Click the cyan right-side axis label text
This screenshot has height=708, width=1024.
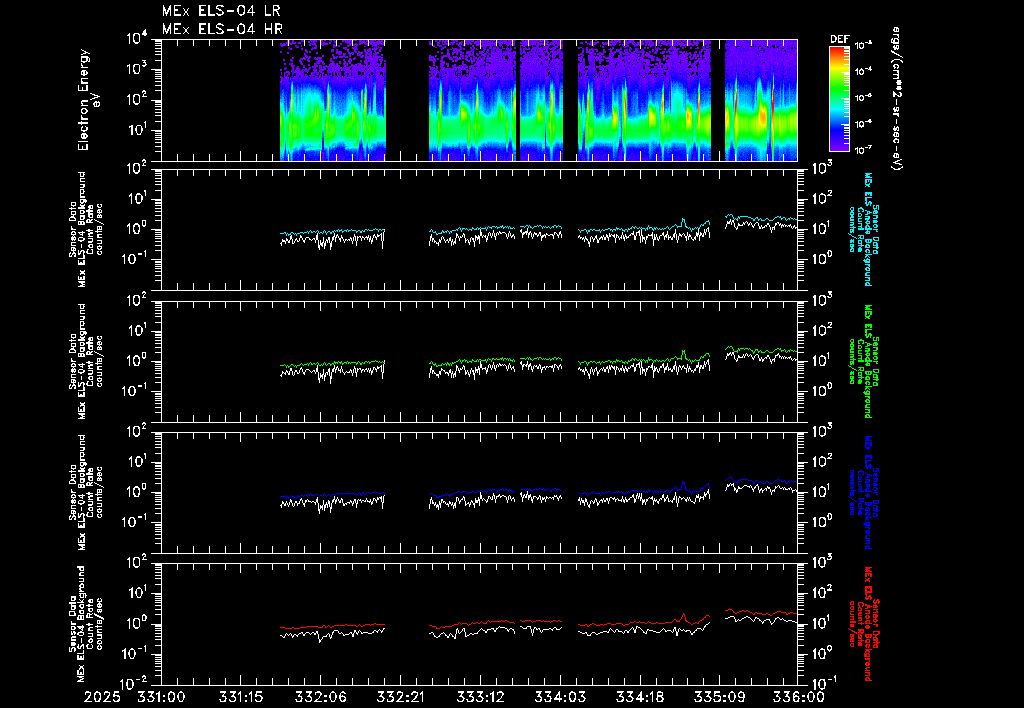click(863, 229)
